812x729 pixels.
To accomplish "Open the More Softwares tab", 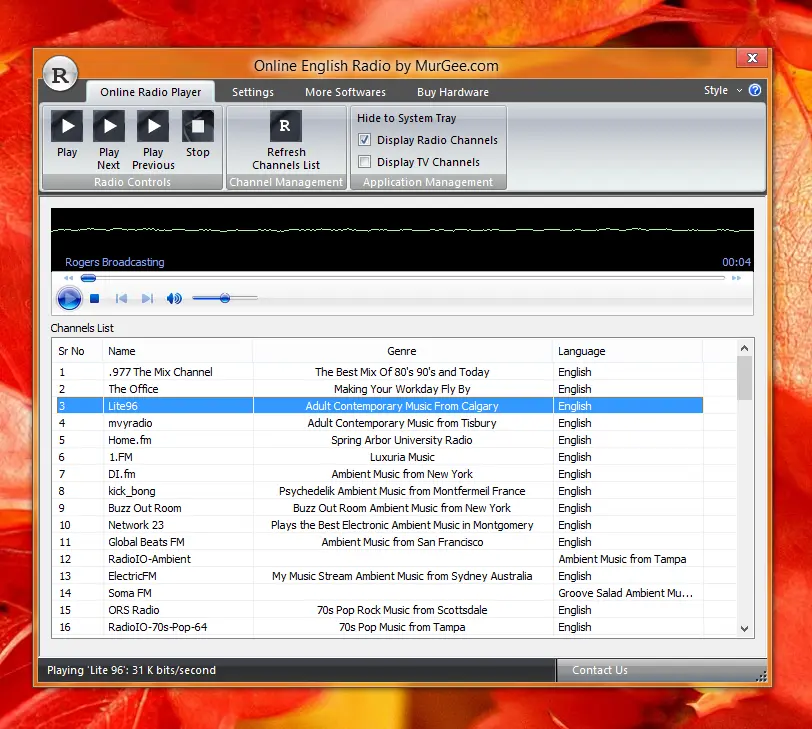I will (345, 92).
